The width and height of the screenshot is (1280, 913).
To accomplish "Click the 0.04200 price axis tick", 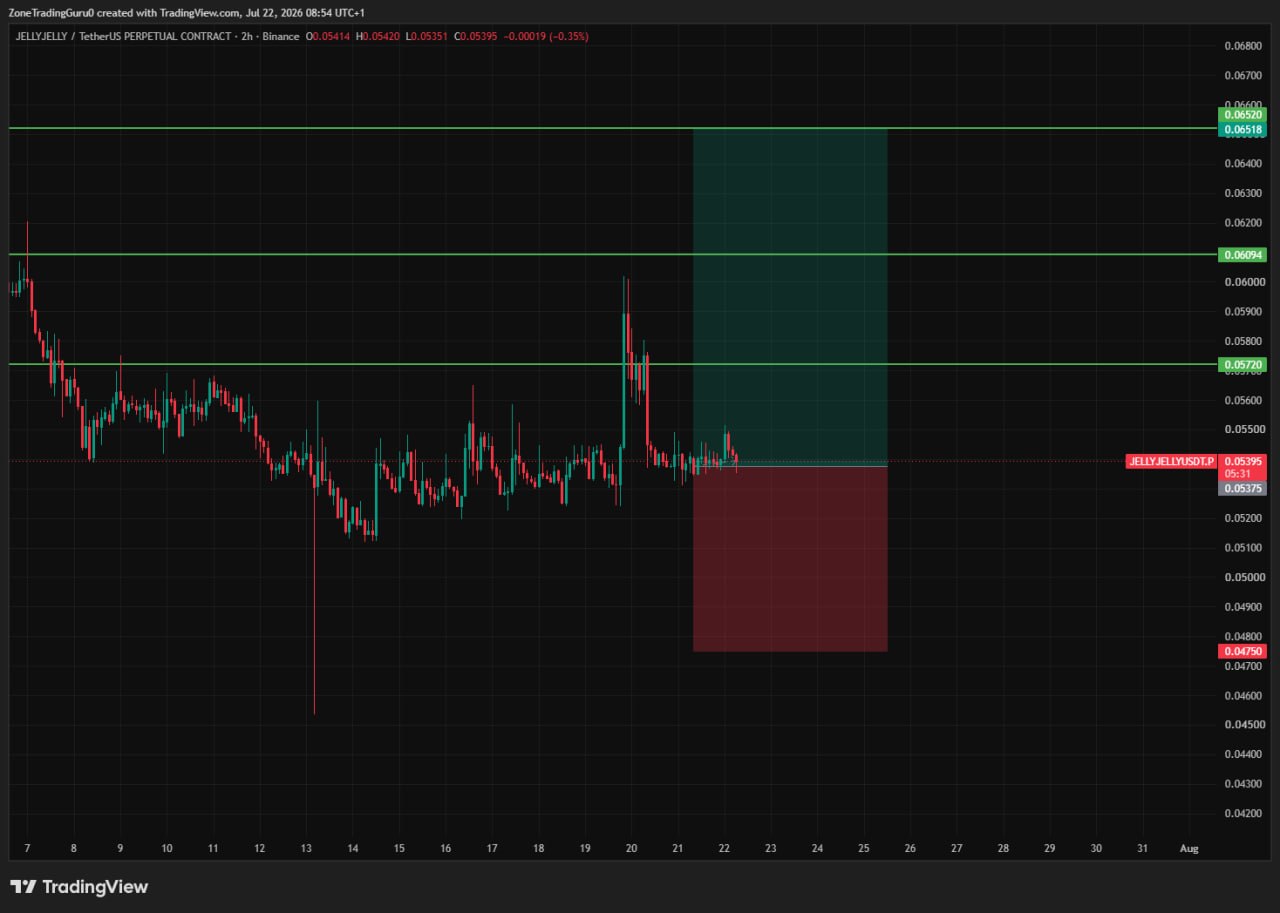I will 1241,813.
